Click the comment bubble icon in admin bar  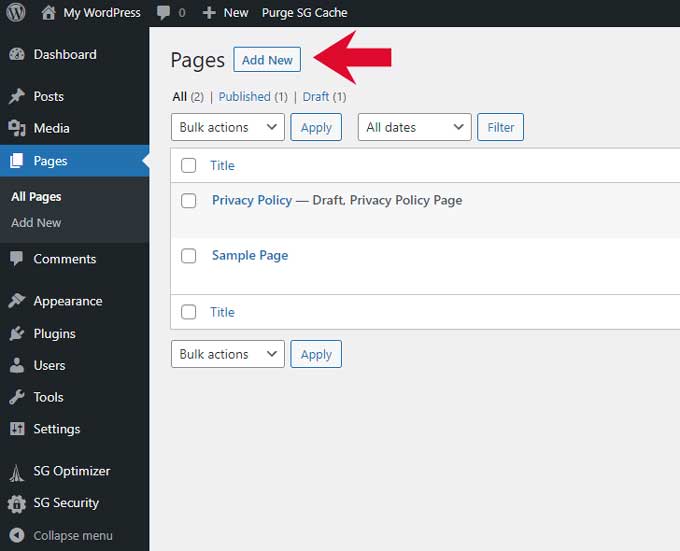(164, 13)
